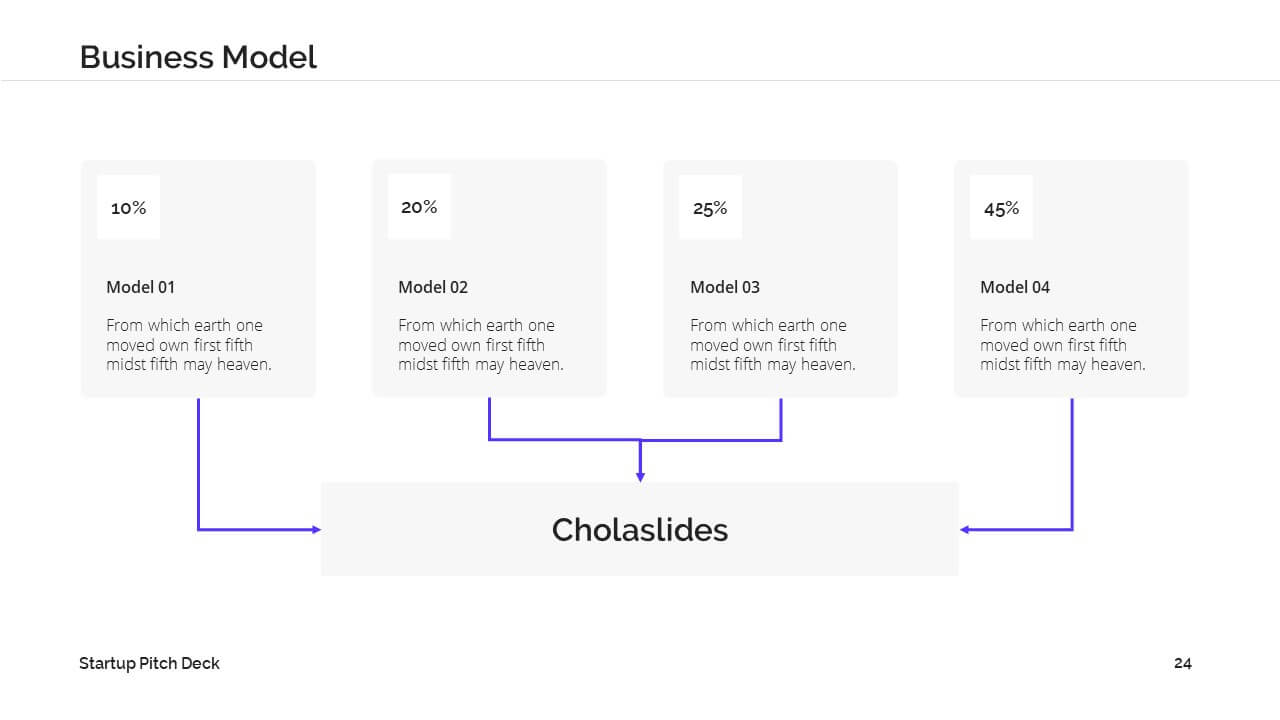Screen dimensions: 1280x720
Task: Select the Business Model slide title
Action: (198, 57)
